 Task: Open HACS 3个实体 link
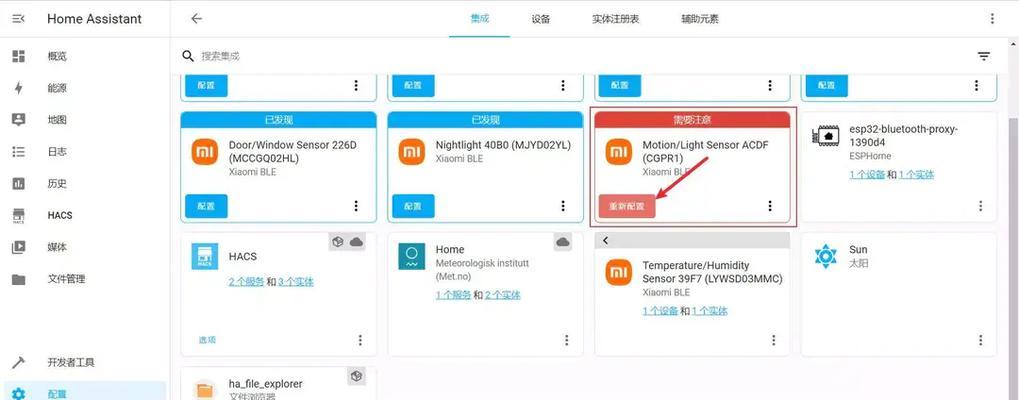coord(296,282)
